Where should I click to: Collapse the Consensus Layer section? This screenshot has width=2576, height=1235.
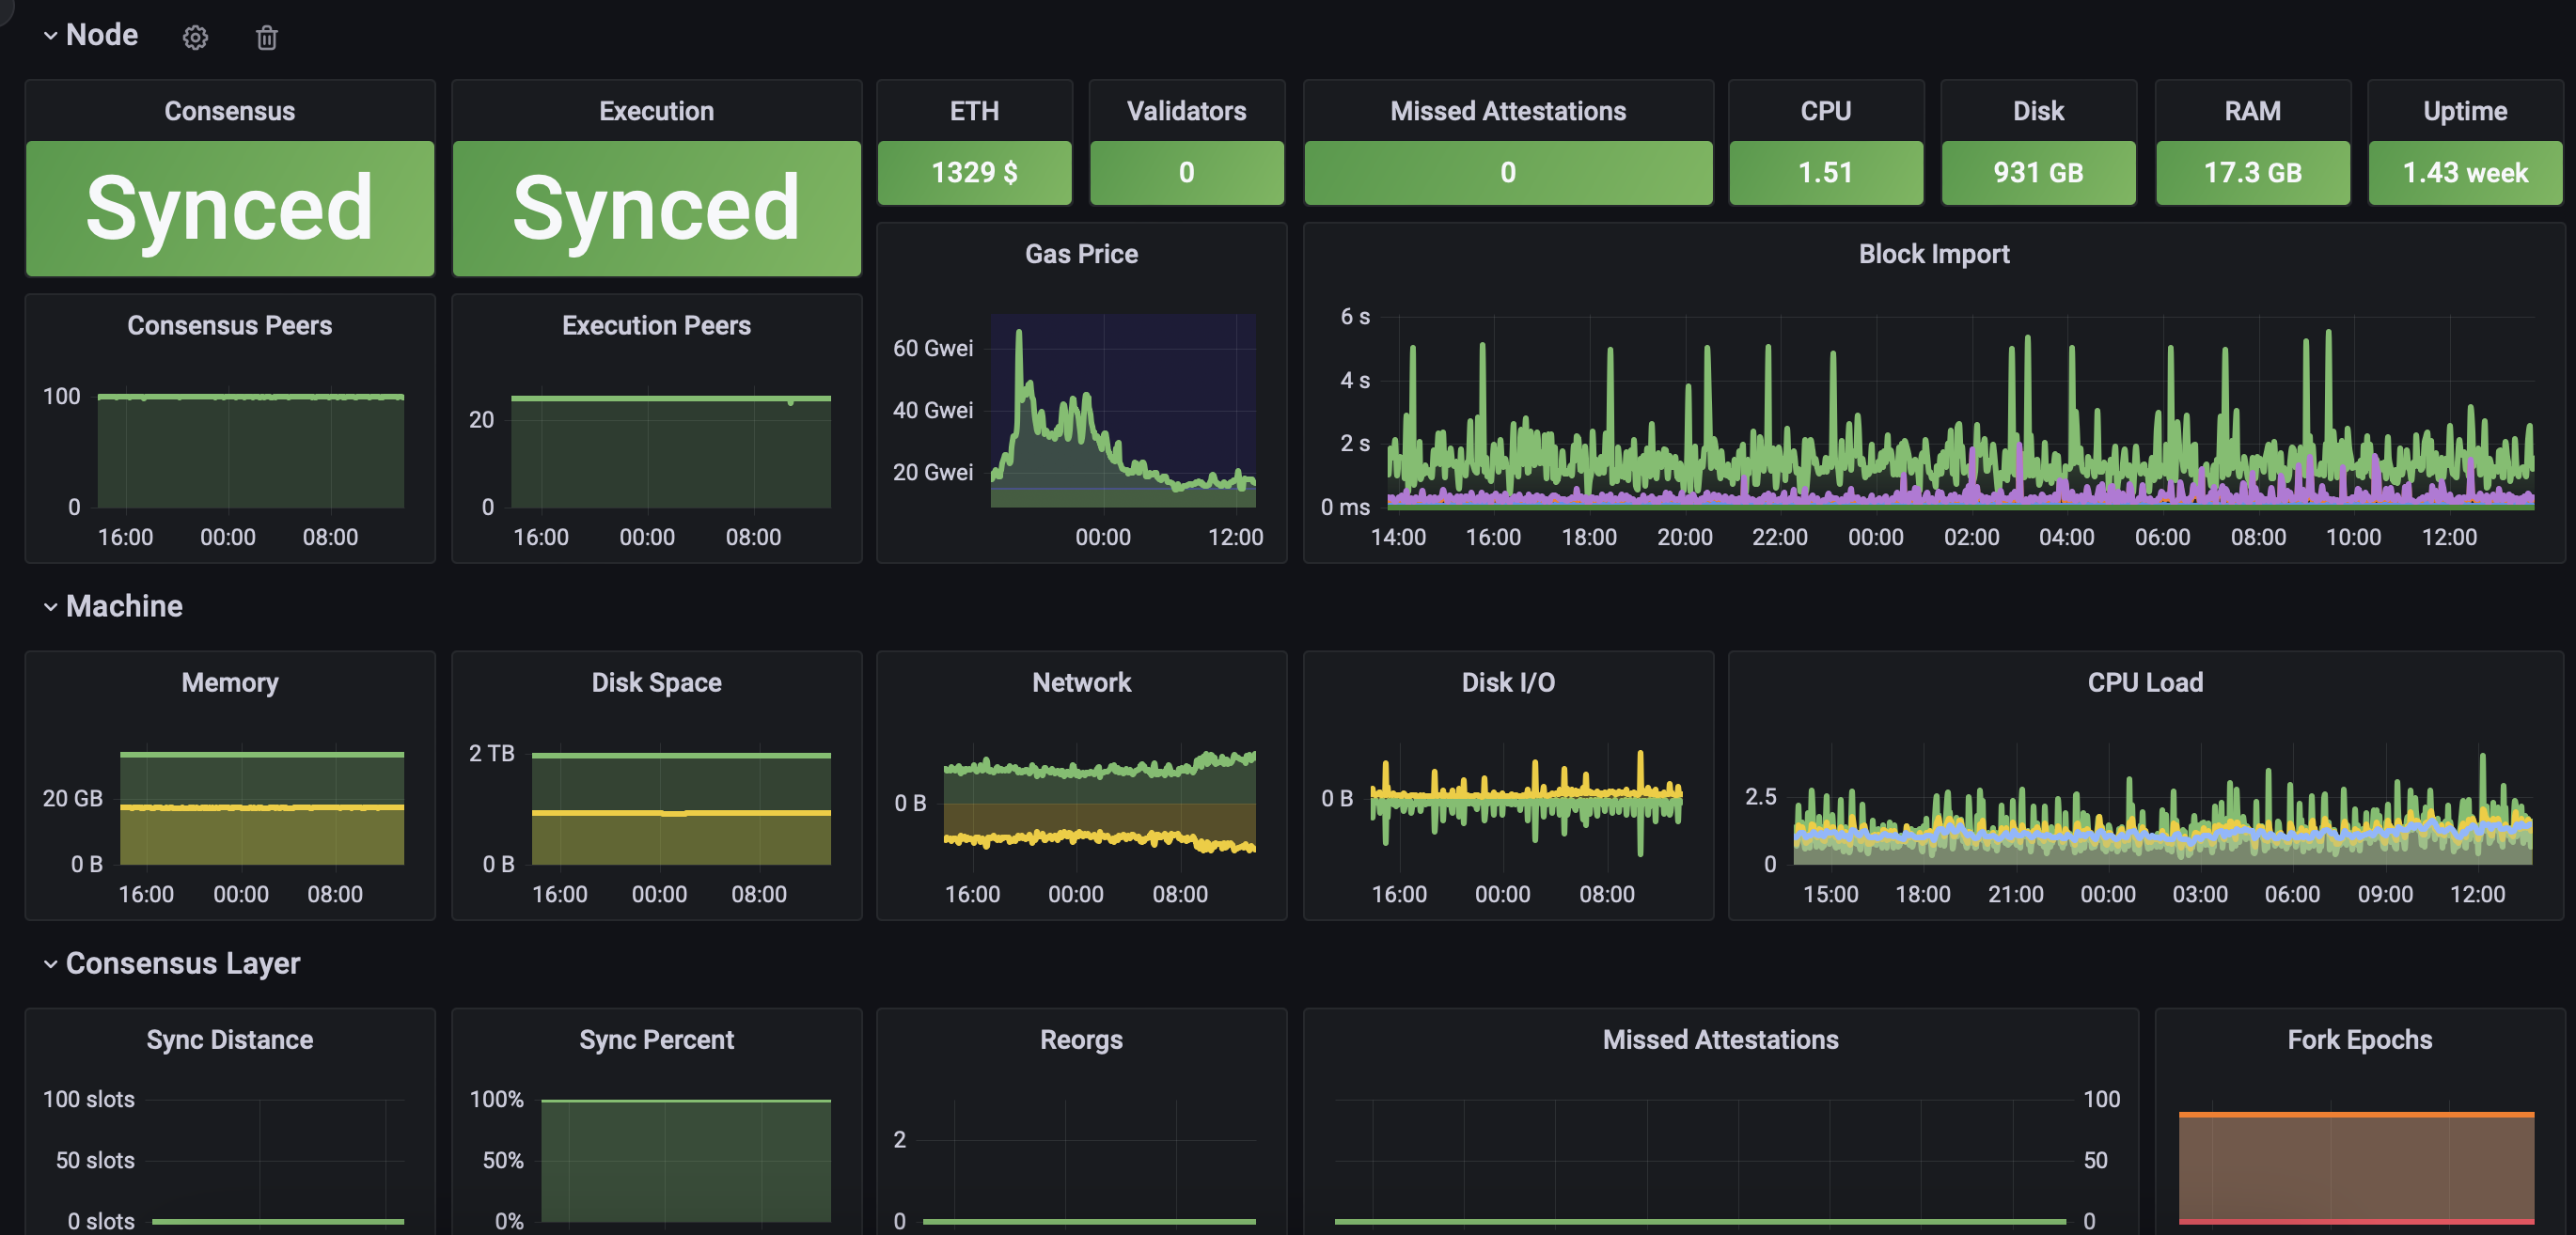point(50,964)
